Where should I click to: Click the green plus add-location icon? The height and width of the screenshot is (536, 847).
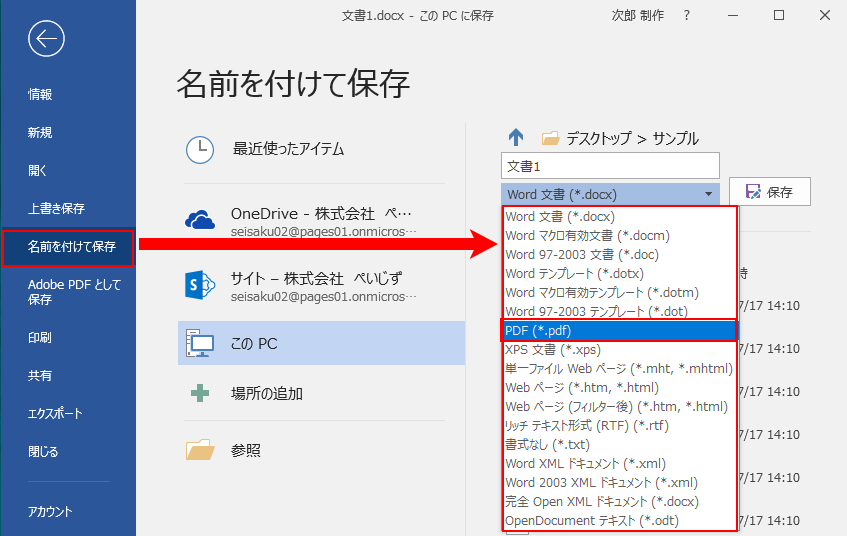click(x=200, y=393)
